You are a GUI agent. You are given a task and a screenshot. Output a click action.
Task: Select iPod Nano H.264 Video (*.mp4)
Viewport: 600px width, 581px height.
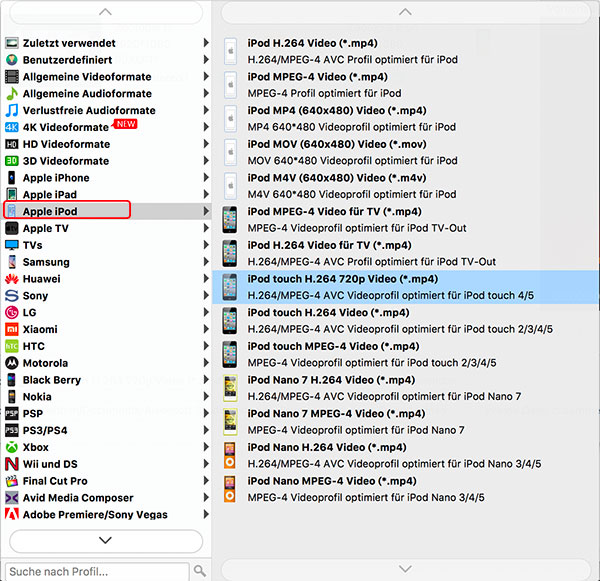406,455
